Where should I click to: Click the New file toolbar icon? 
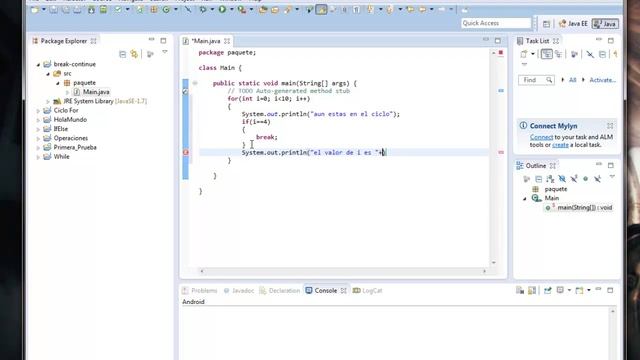[35, 9]
